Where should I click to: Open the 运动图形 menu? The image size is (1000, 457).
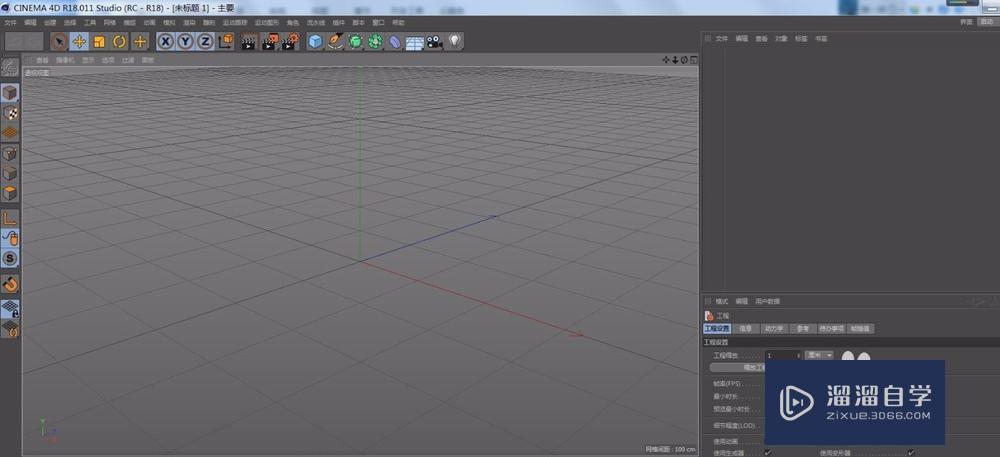[267, 22]
